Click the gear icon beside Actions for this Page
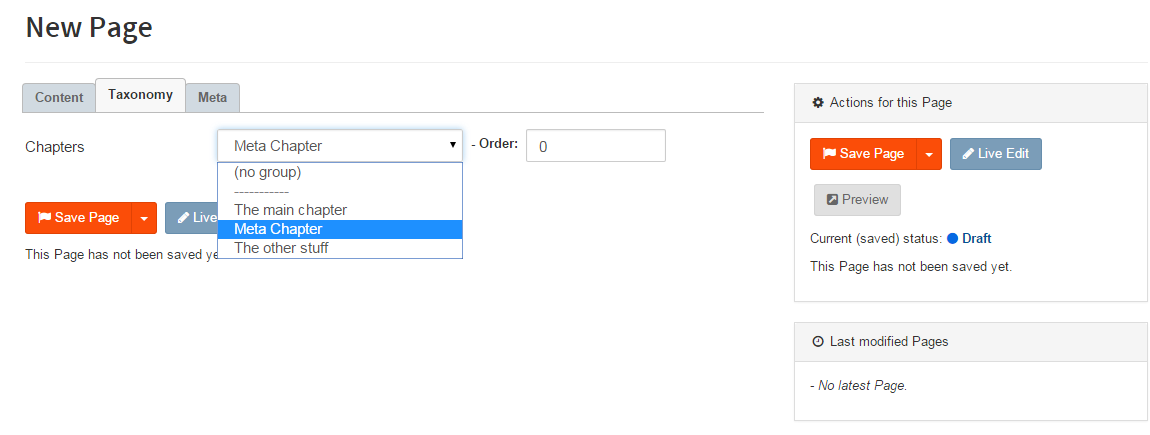This screenshot has height=435, width=1150. [x=818, y=103]
